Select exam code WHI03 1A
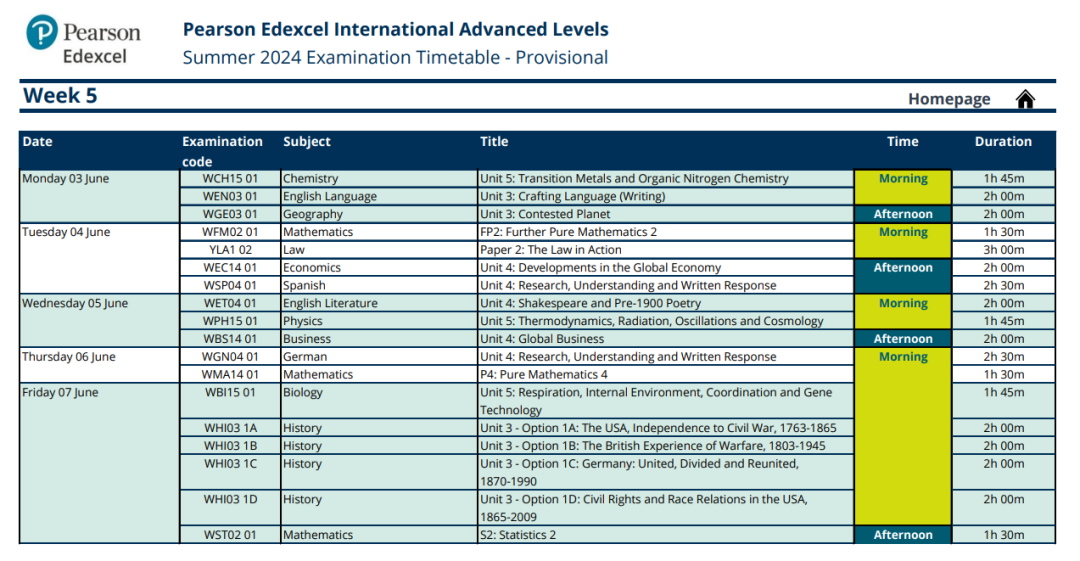Viewport: 1080px width, 561px height. [230, 428]
